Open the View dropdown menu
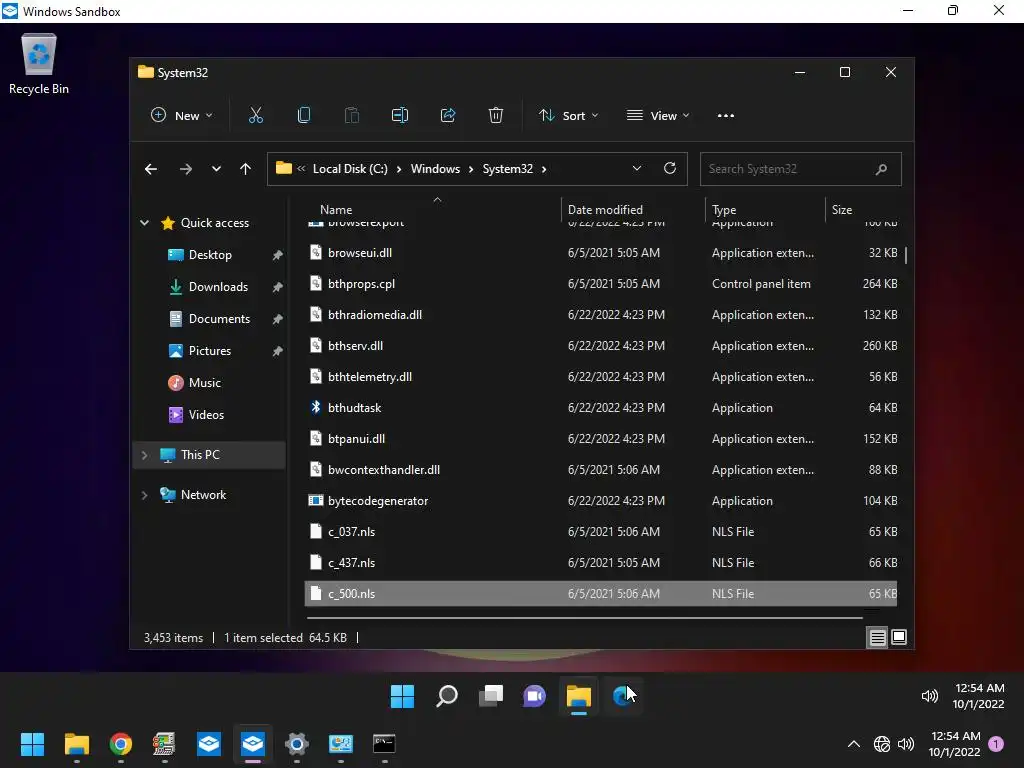Image resolution: width=1024 pixels, height=768 pixels. tap(658, 116)
